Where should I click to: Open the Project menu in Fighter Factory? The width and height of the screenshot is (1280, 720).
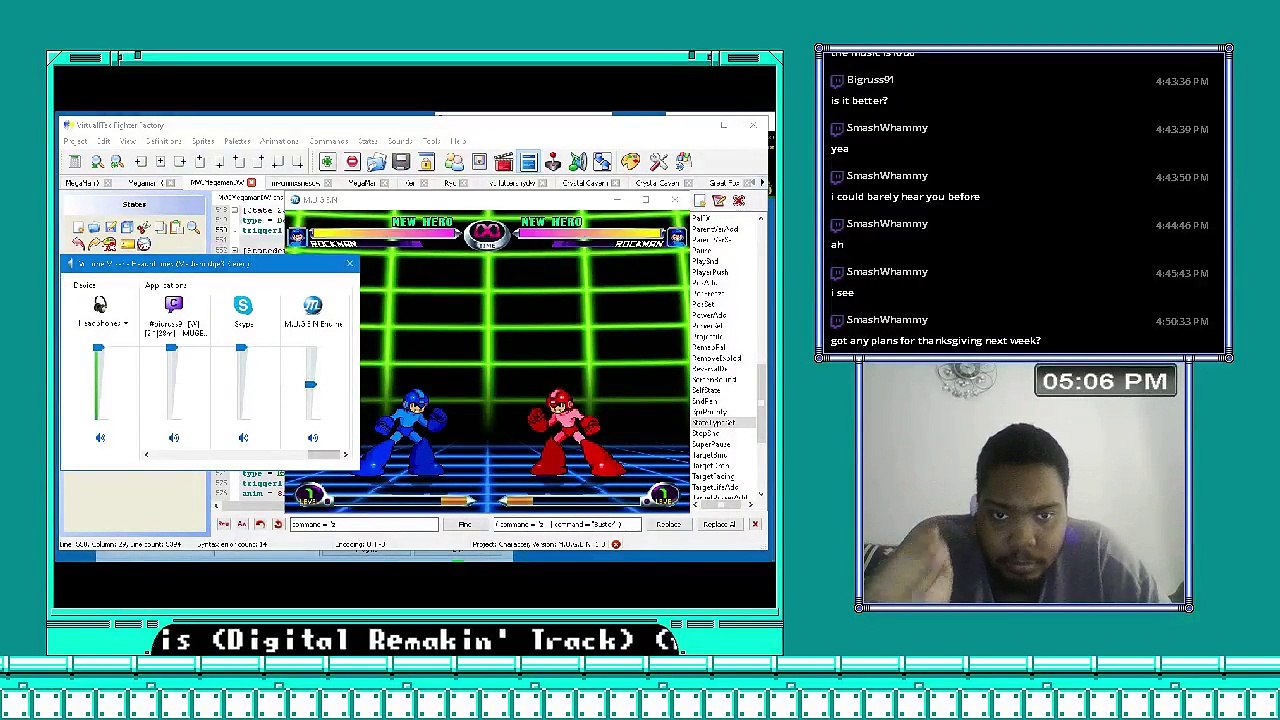(x=75, y=141)
